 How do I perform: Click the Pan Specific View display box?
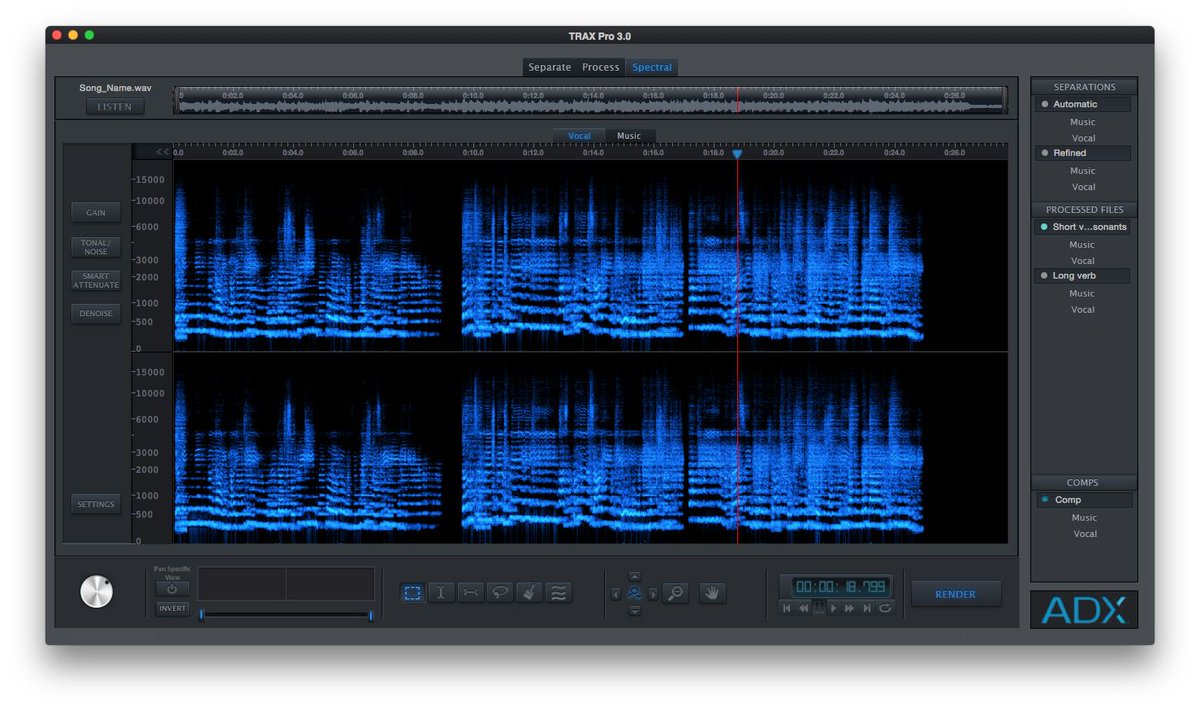(286, 584)
